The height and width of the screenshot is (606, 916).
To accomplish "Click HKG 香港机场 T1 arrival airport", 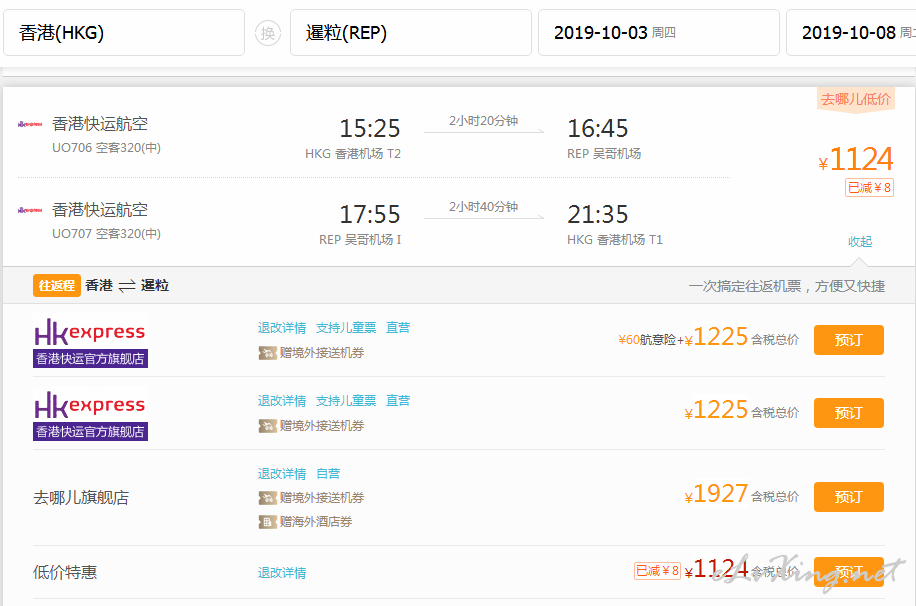I will 615,240.
